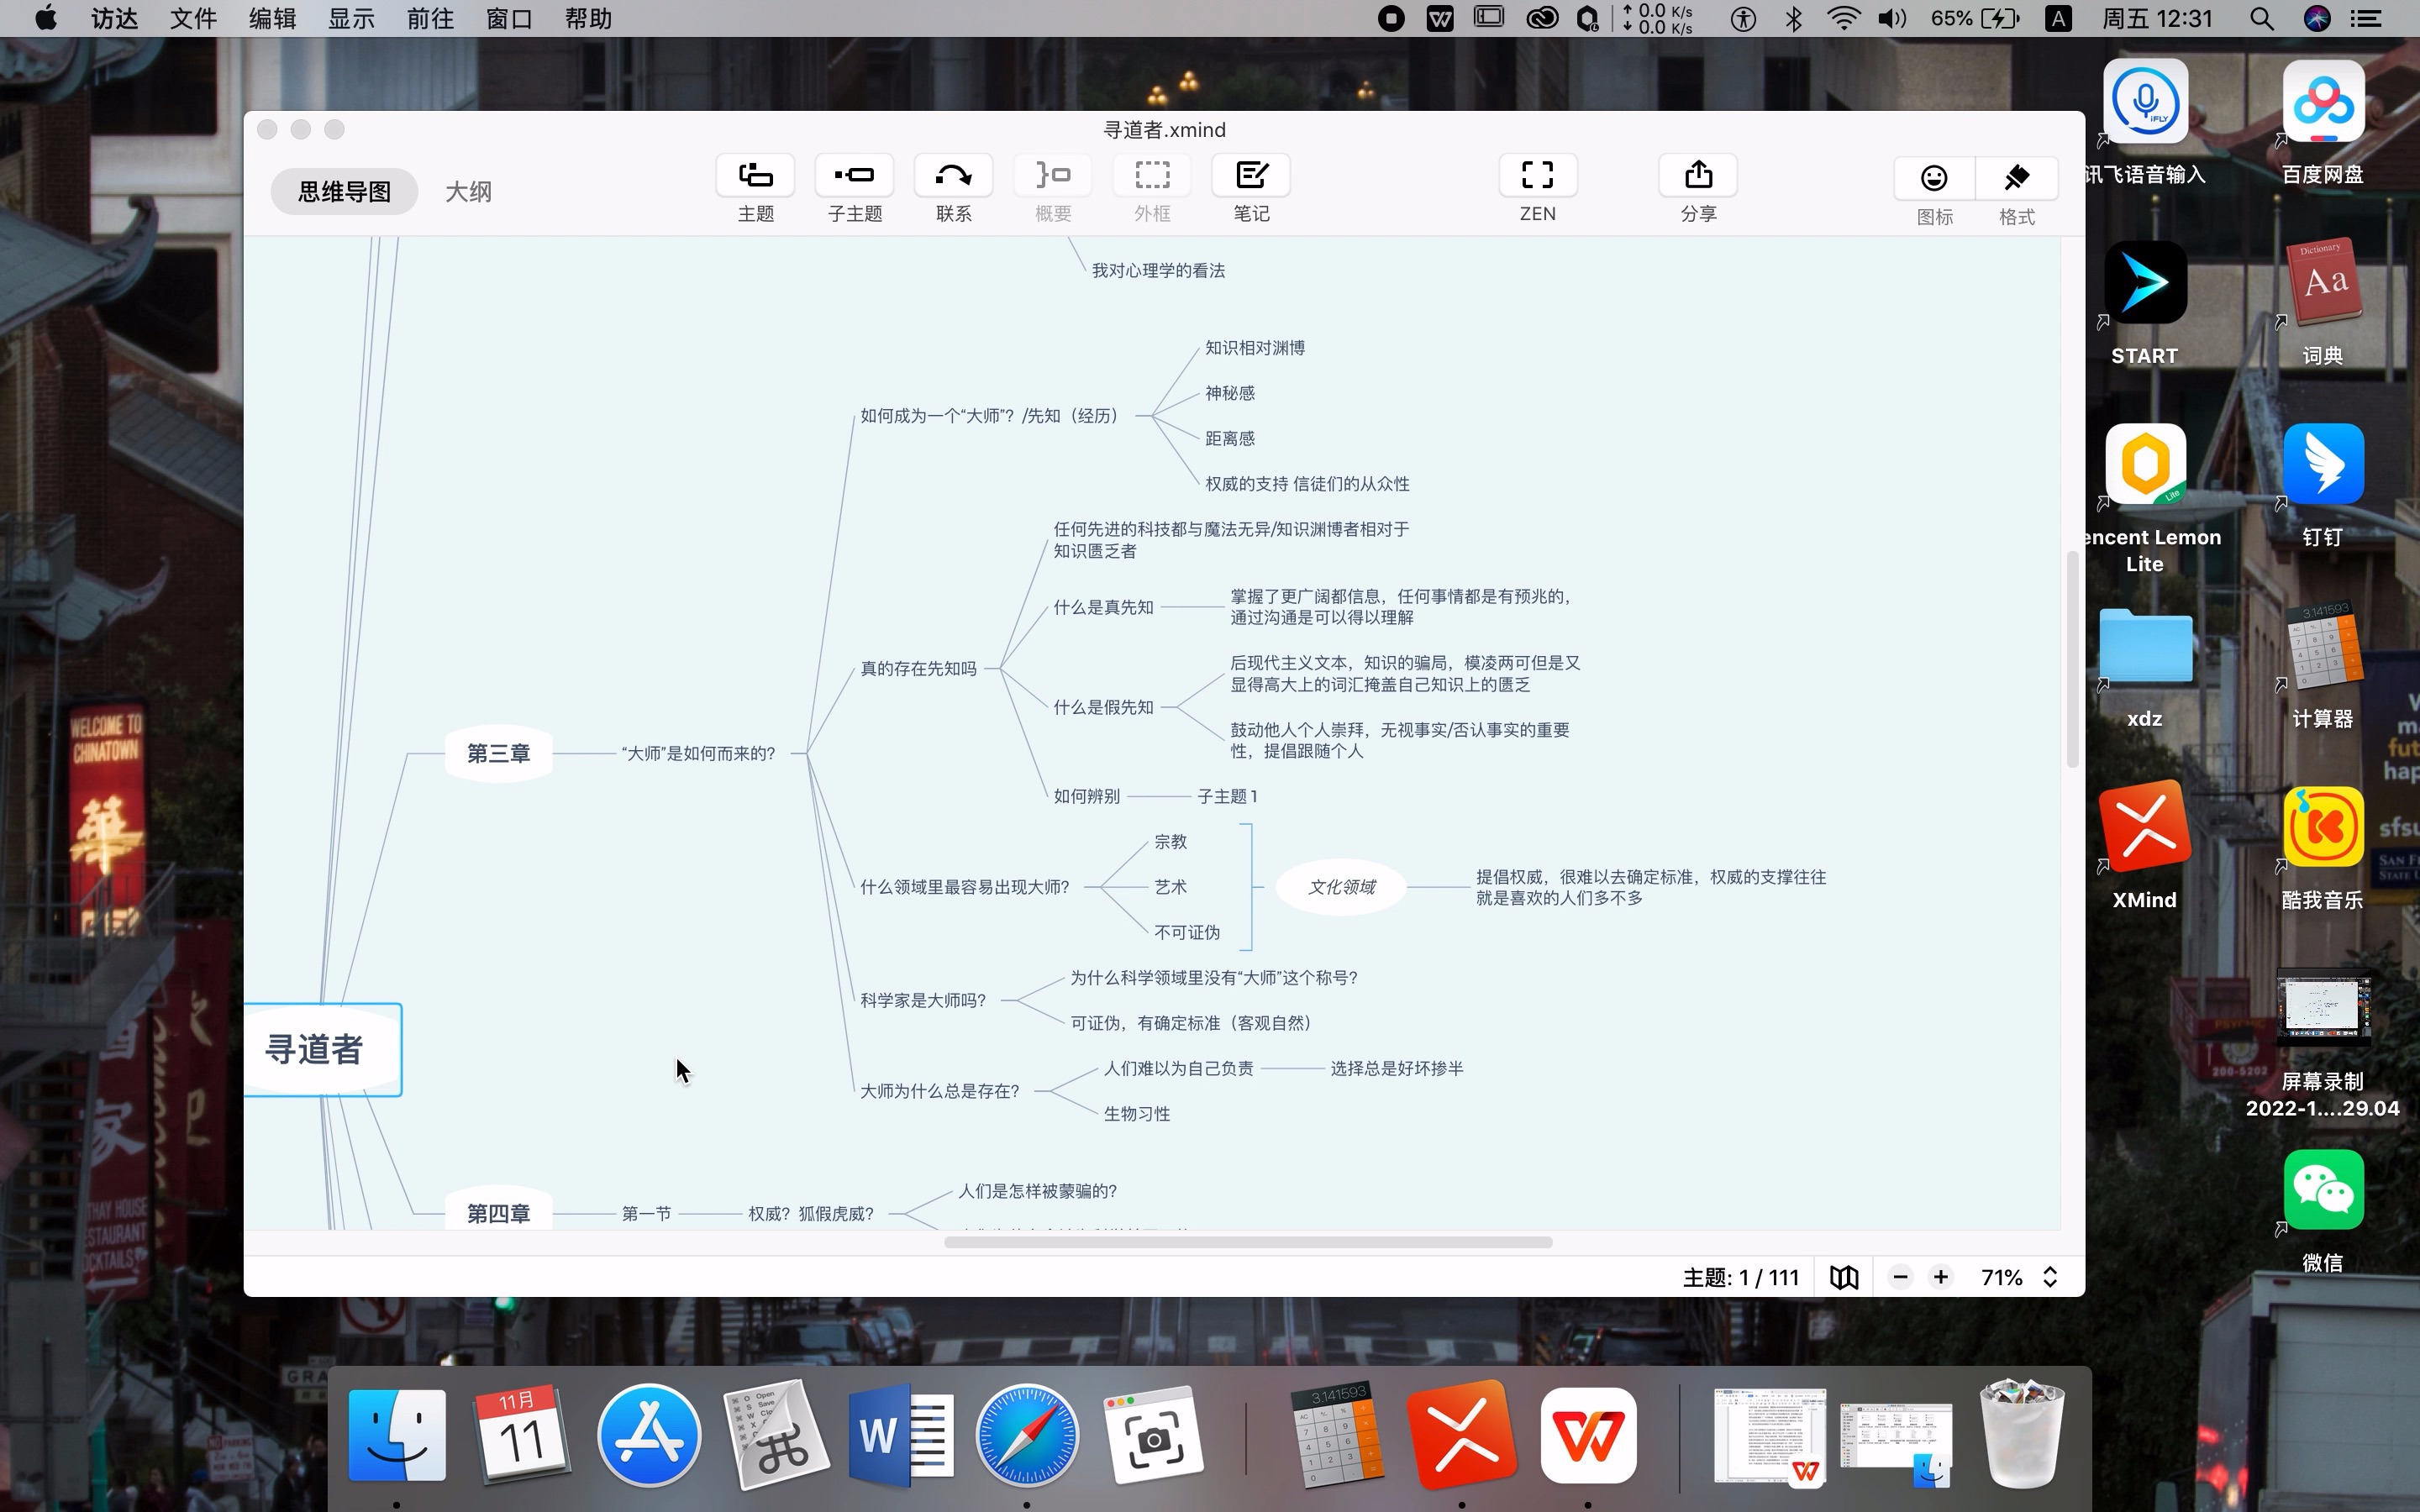Open the 帮助 menu
The height and width of the screenshot is (1512, 2420).
tap(588, 19)
